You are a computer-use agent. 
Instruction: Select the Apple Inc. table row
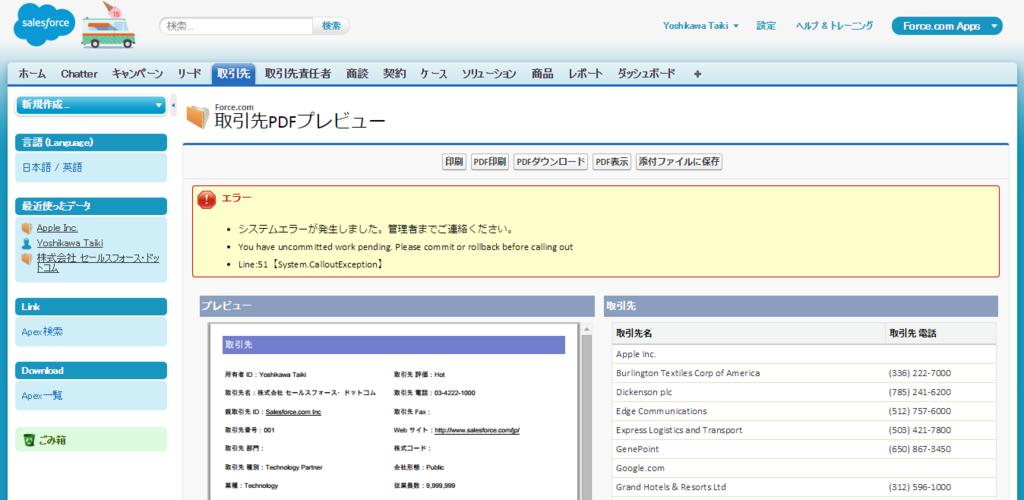pyautogui.click(x=804, y=354)
